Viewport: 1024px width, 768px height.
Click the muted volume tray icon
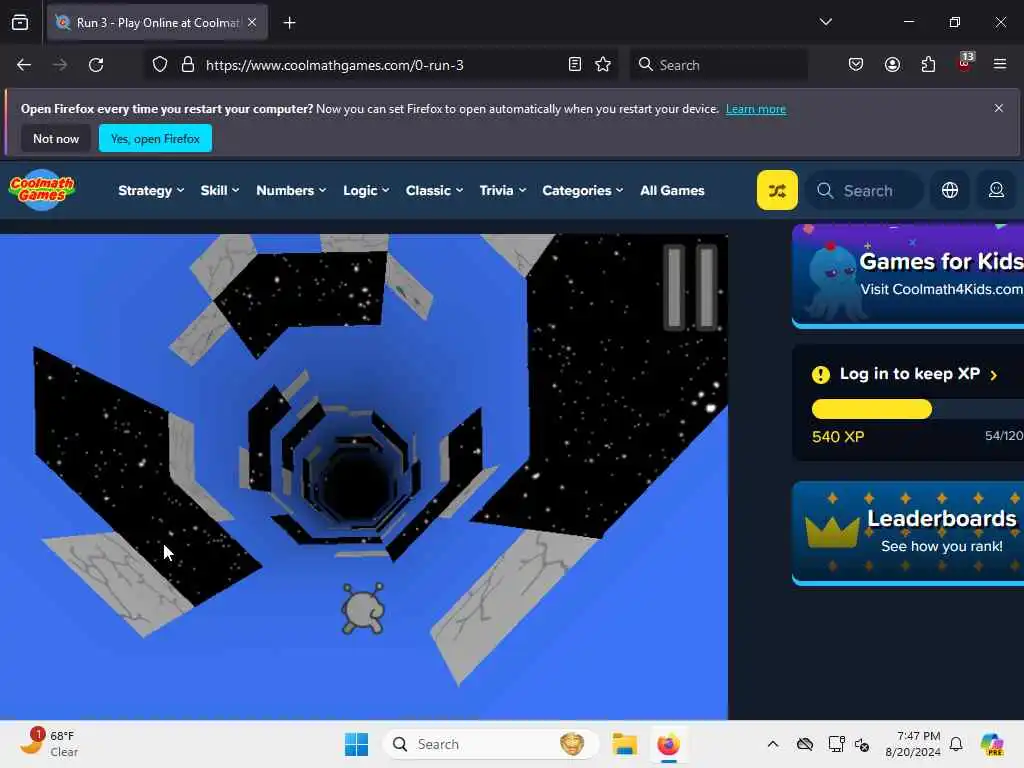(862, 744)
